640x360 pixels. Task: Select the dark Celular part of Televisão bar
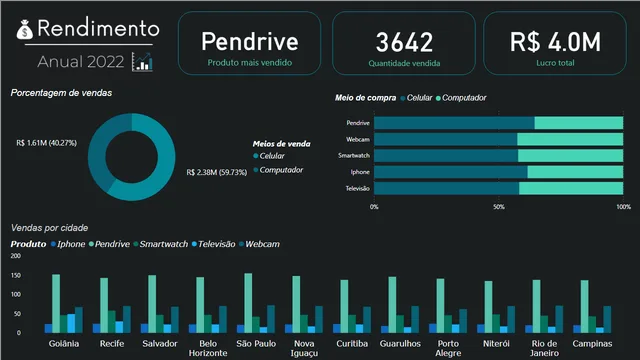[447, 188]
